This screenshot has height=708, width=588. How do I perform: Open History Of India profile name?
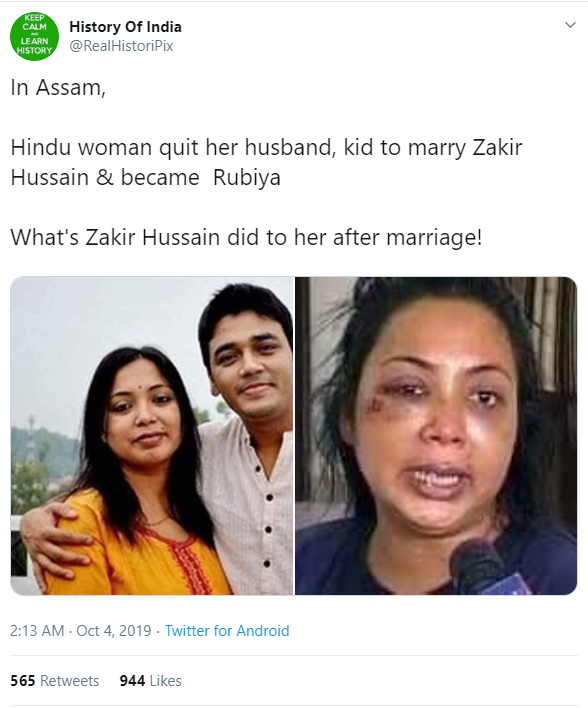pos(125,27)
